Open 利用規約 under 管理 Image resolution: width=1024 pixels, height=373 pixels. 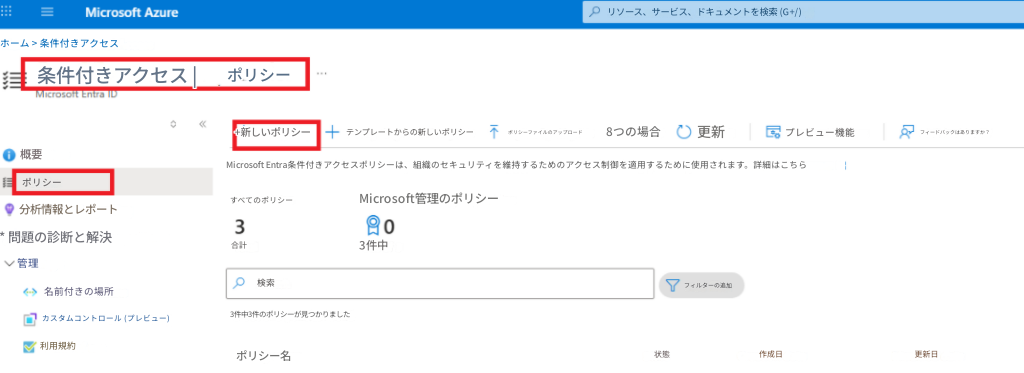(x=57, y=346)
